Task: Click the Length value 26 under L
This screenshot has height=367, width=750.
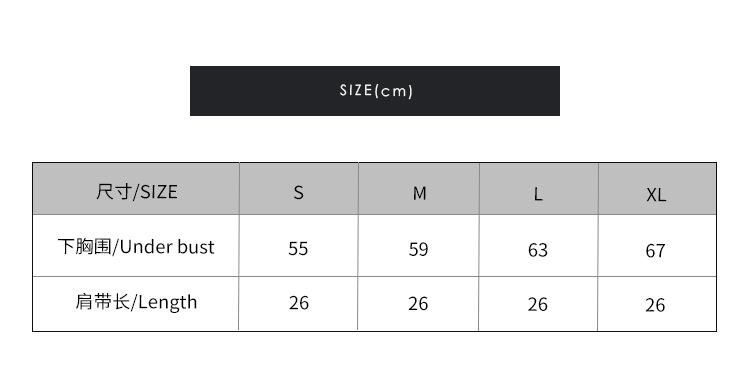Action: [538, 304]
